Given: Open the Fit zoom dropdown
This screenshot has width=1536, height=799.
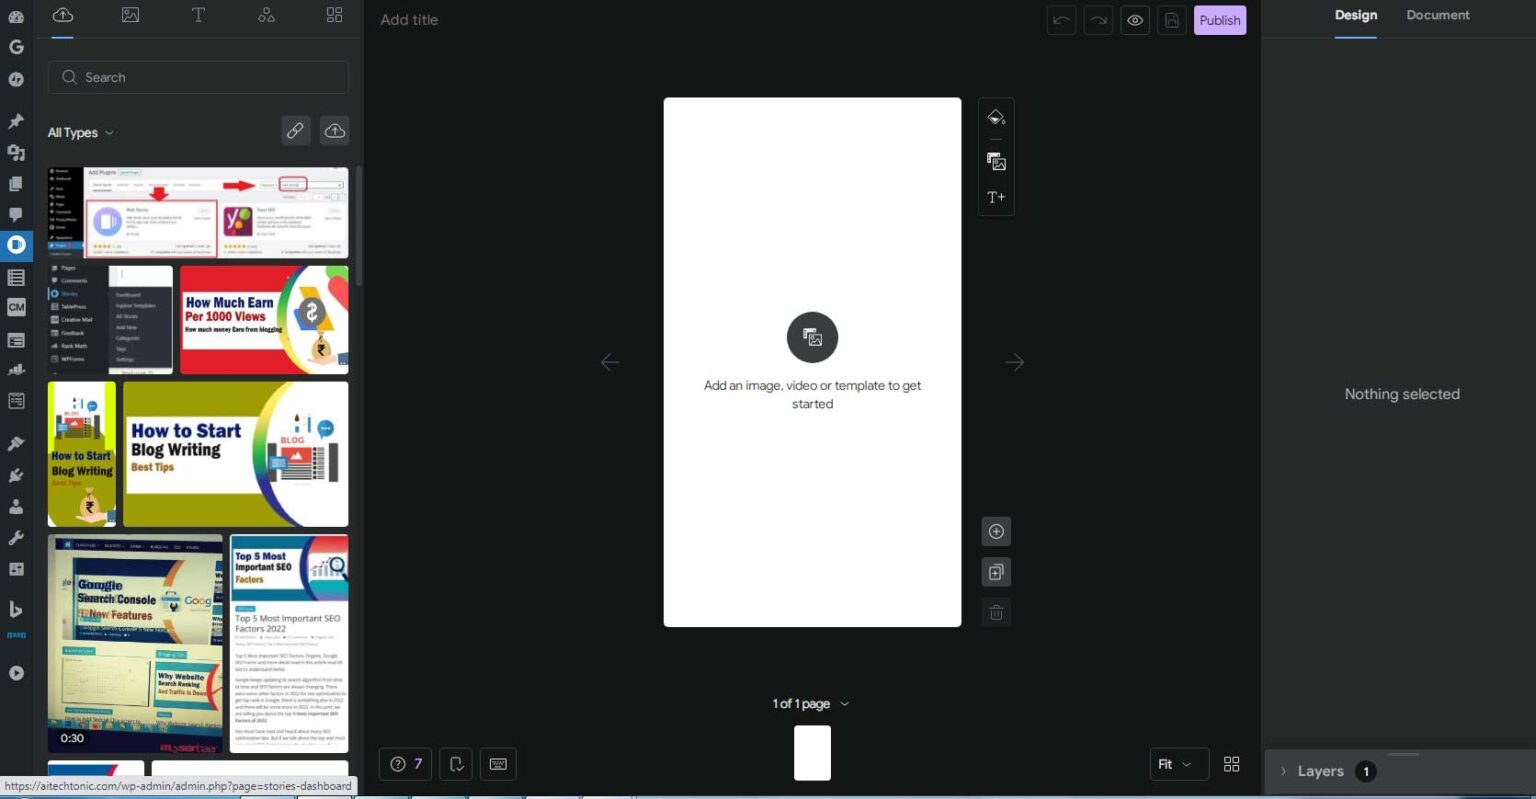Looking at the screenshot, I should tap(1178, 764).
